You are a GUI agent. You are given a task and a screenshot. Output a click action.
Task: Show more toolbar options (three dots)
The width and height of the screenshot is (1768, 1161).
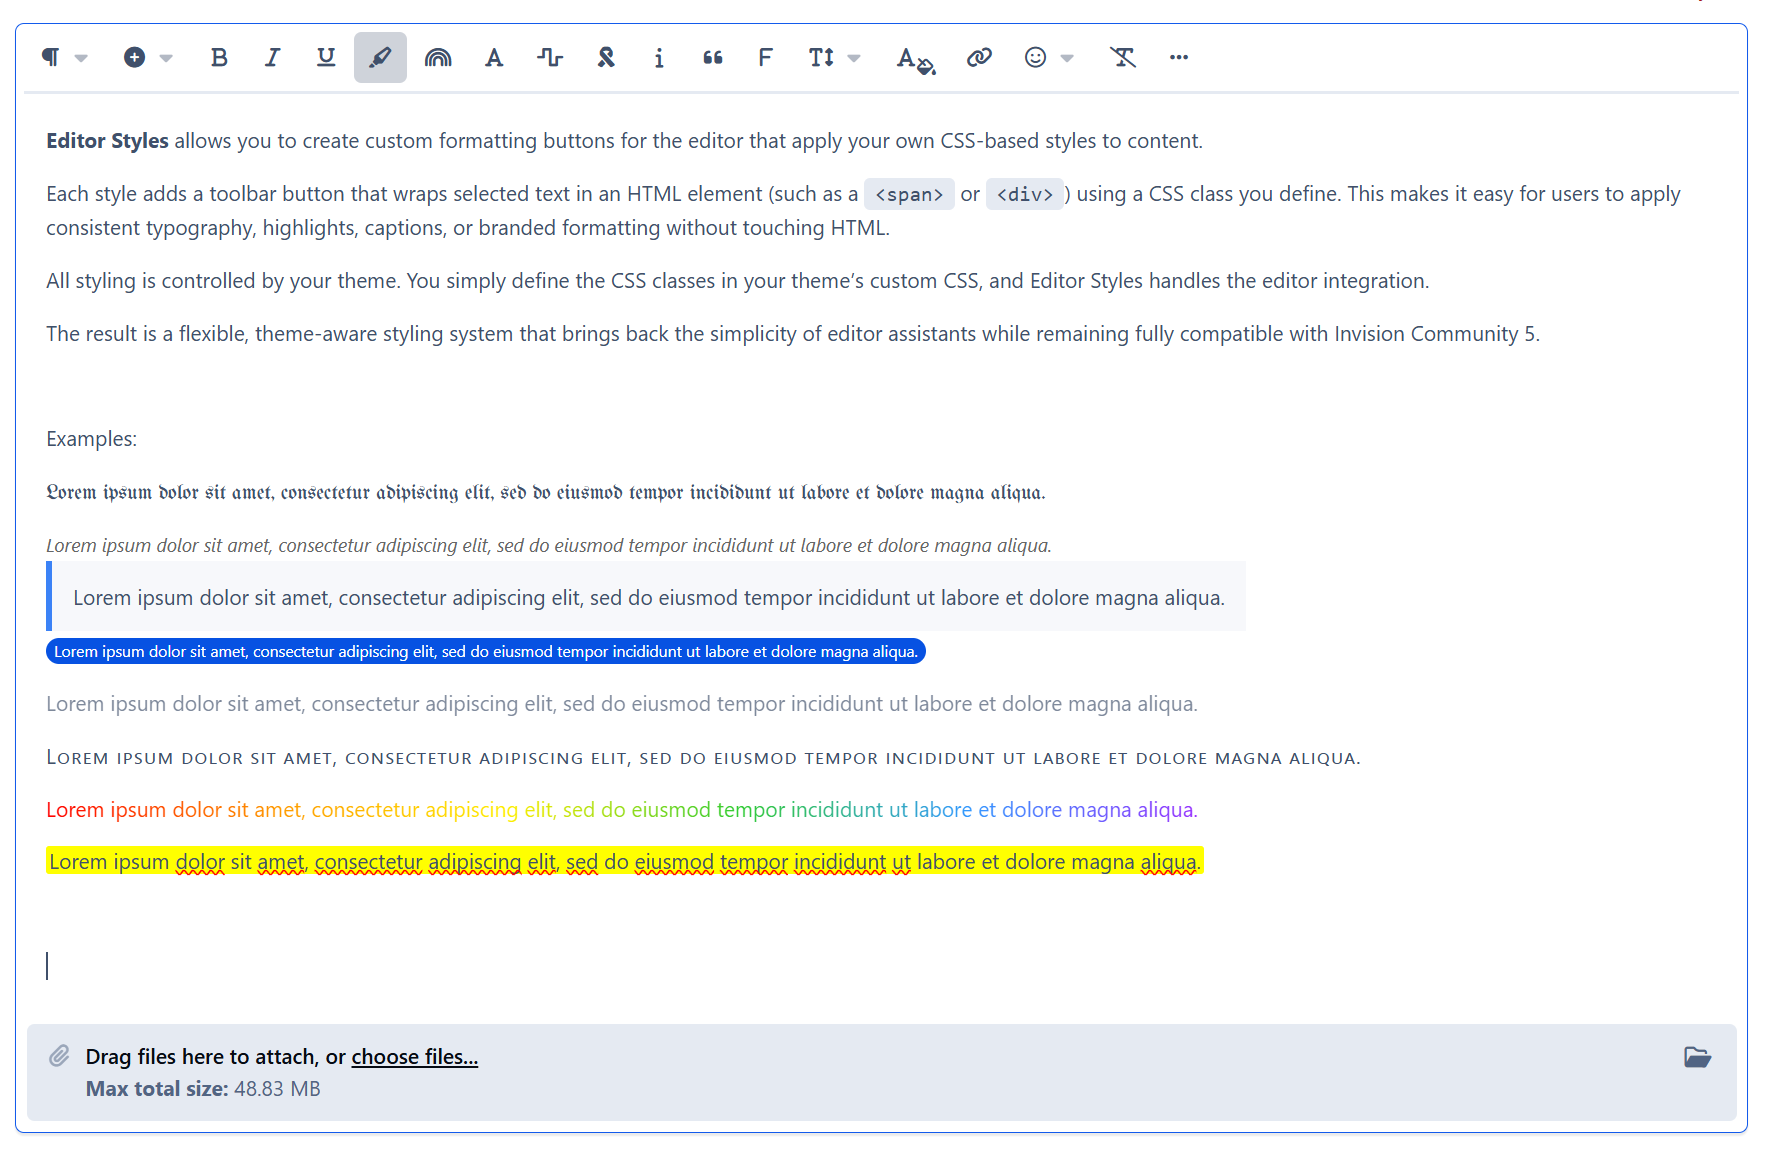coord(1179,58)
